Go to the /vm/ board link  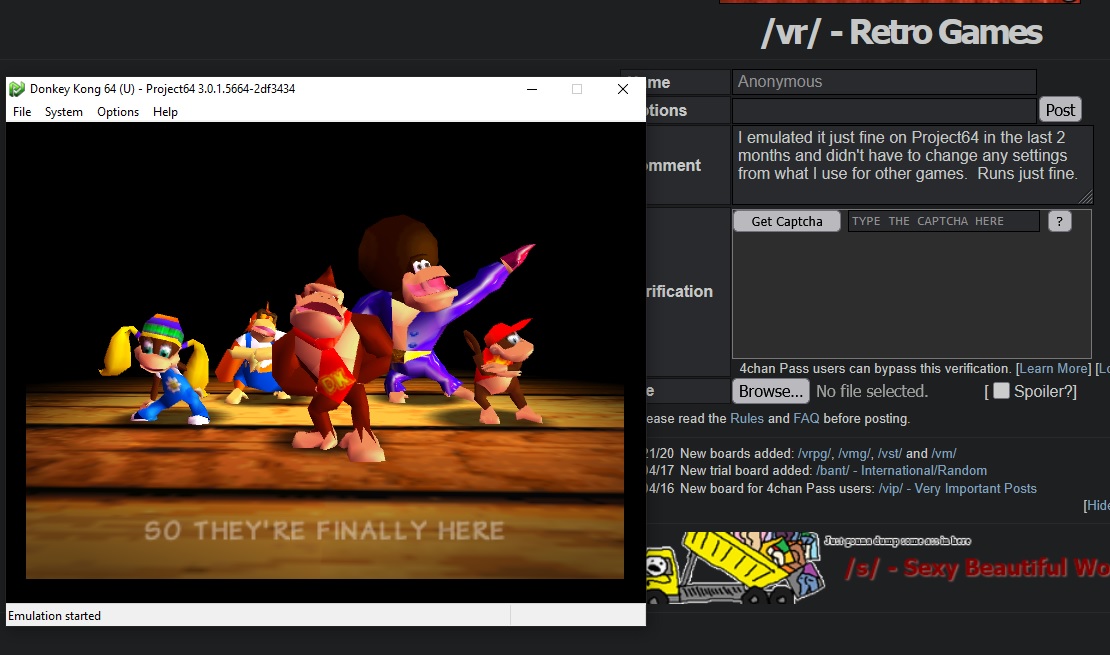(944, 453)
